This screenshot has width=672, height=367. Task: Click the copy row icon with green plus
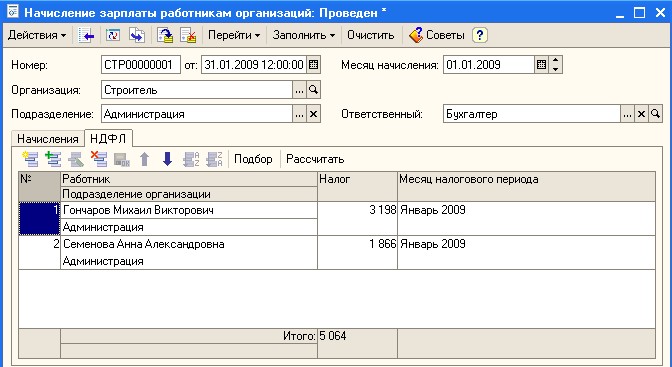pyautogui.click(x=53, y=159)
